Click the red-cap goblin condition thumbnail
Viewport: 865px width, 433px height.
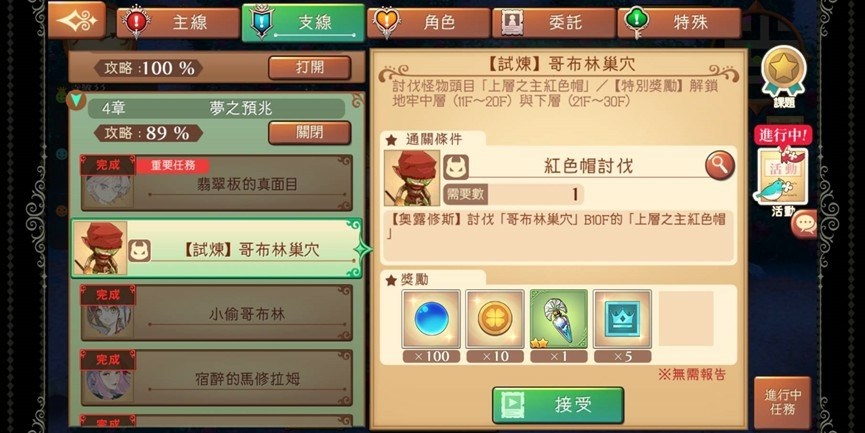pyautogui.click(x=412, y=178)
